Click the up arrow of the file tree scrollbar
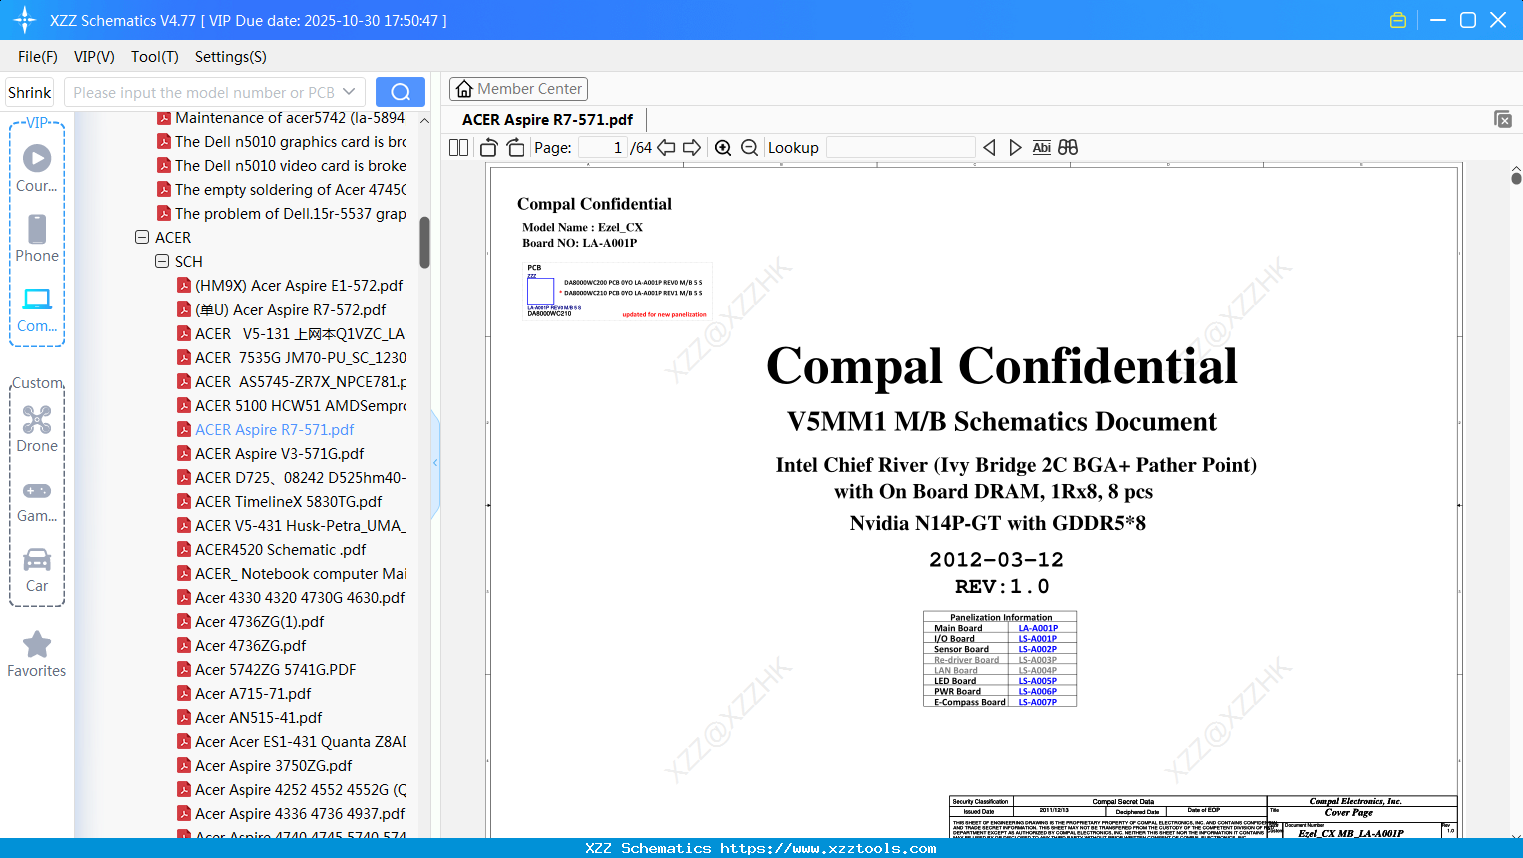Image resolution: width=1523 pixels, height=858 pixels. click(x=424, y=120)
